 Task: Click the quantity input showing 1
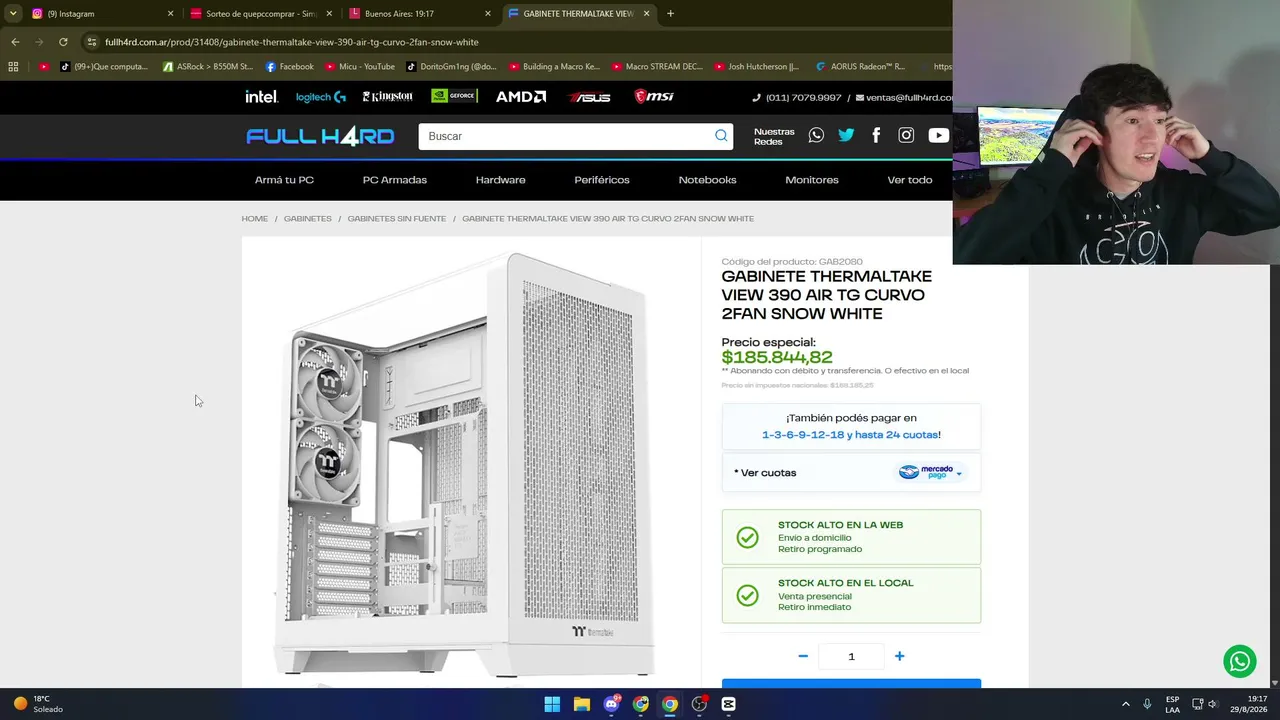pos(851,656)
